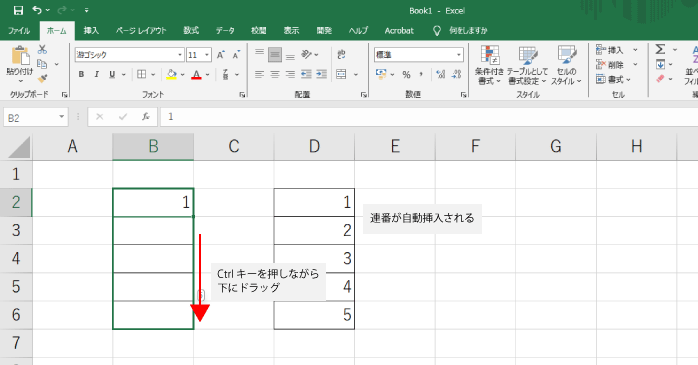This screenshot has width=698, height=365.
Task: Open Cell Styles (セルのスタイル)
Action: pyautogui.click(x=566, y=65)
